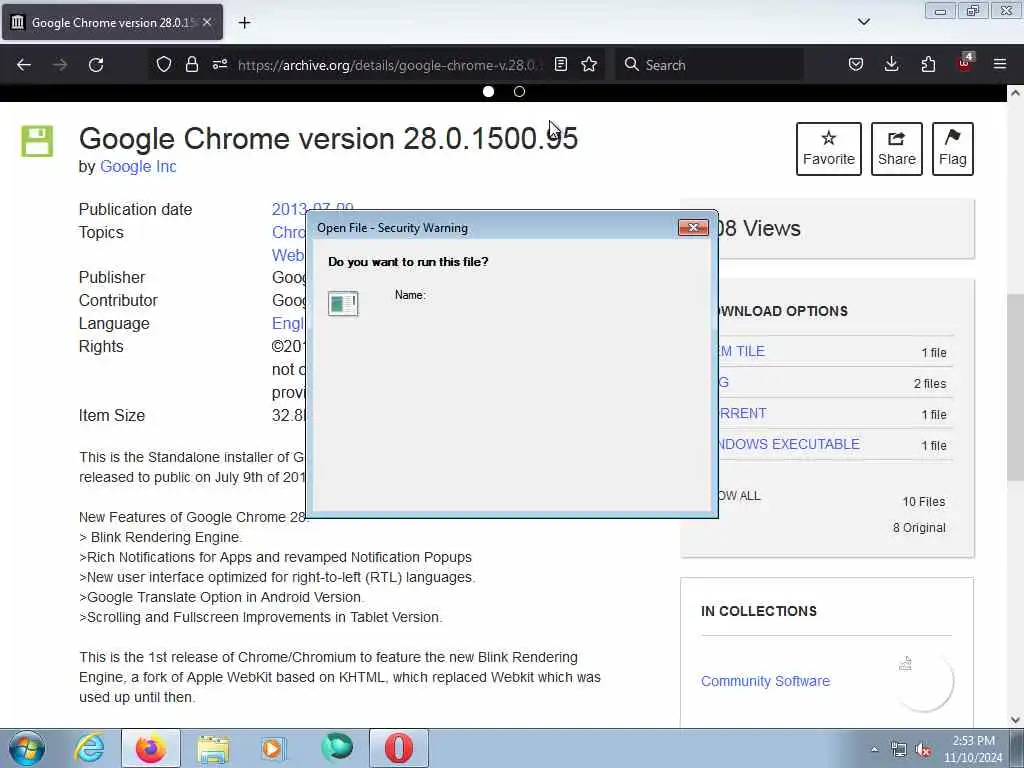Click Language English link
Screen dimensions: 1024x768
(288, 323)
